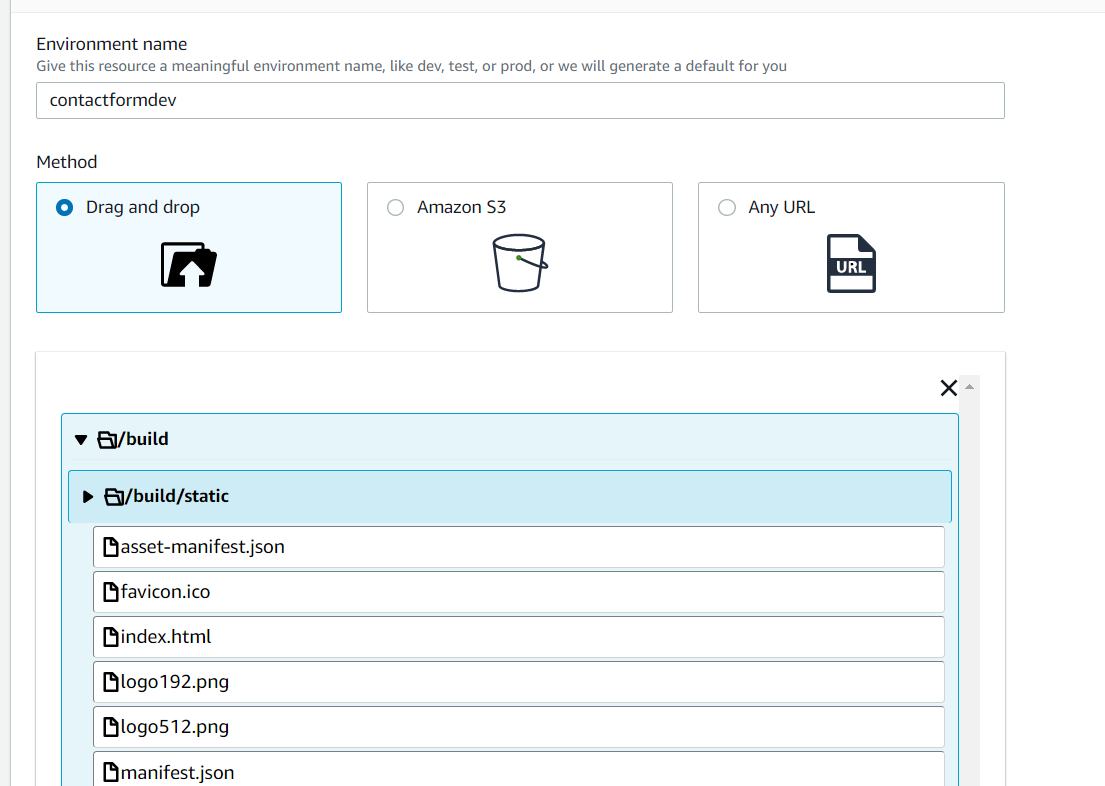This screenshot has height=786, width=1105.
Task: Click the index.html file icon
Action: 111,637
